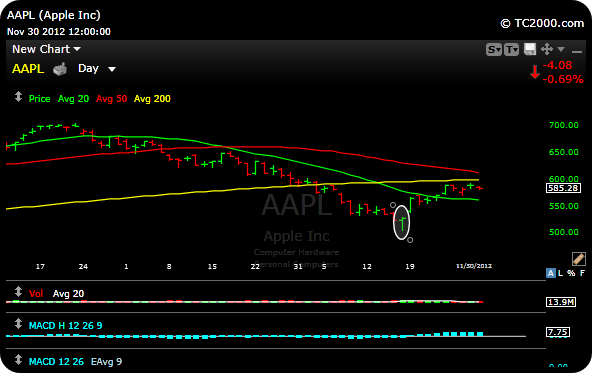Image resolution: width=592 pixels, height=373 pixels.
Task: Click the 8 date axis label
Action: pyautogui.click(x=169, y=267)
